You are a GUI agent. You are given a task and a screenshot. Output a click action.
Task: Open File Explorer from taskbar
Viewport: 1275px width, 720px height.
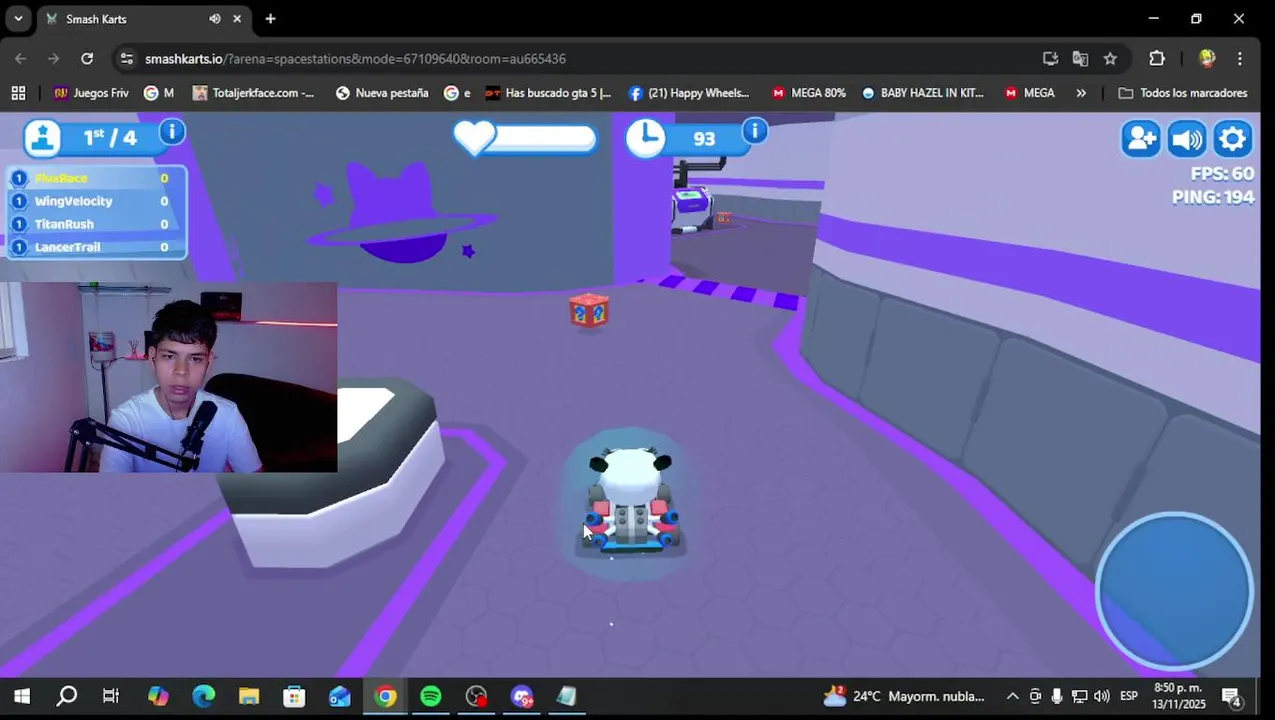click(249, 697)
